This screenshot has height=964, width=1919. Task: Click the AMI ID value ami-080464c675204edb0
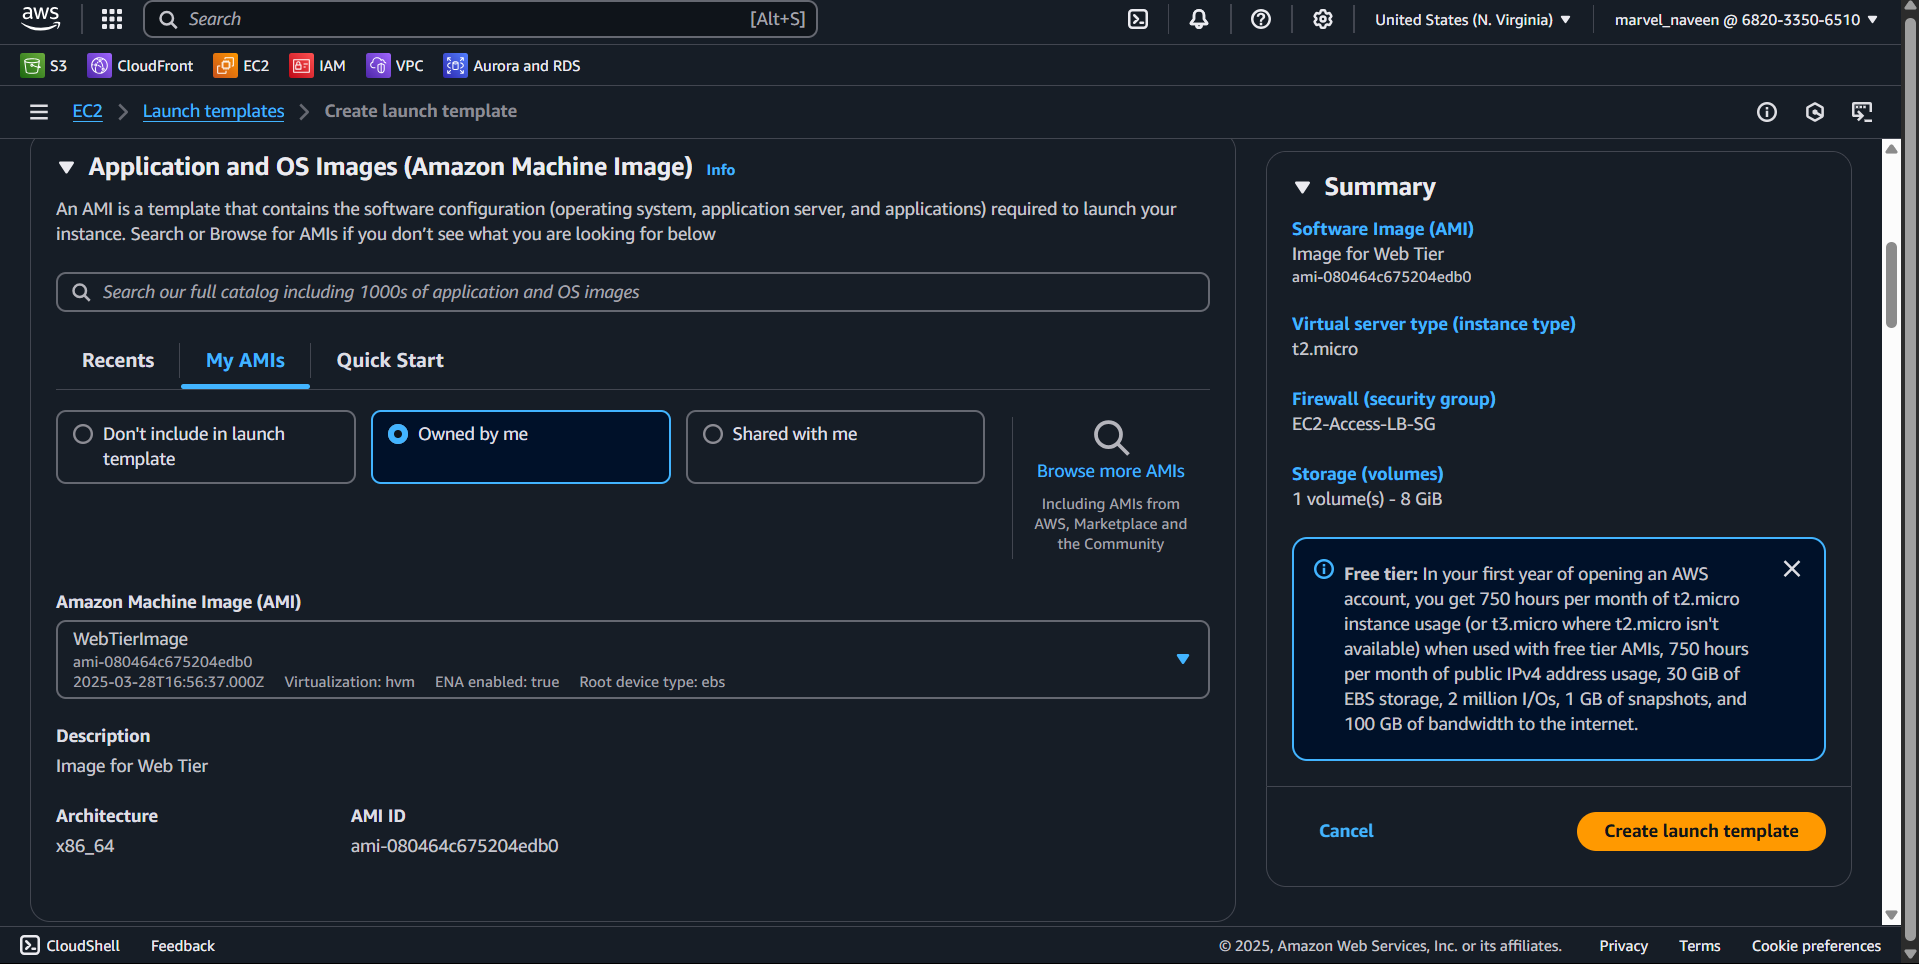coord(454,846)
